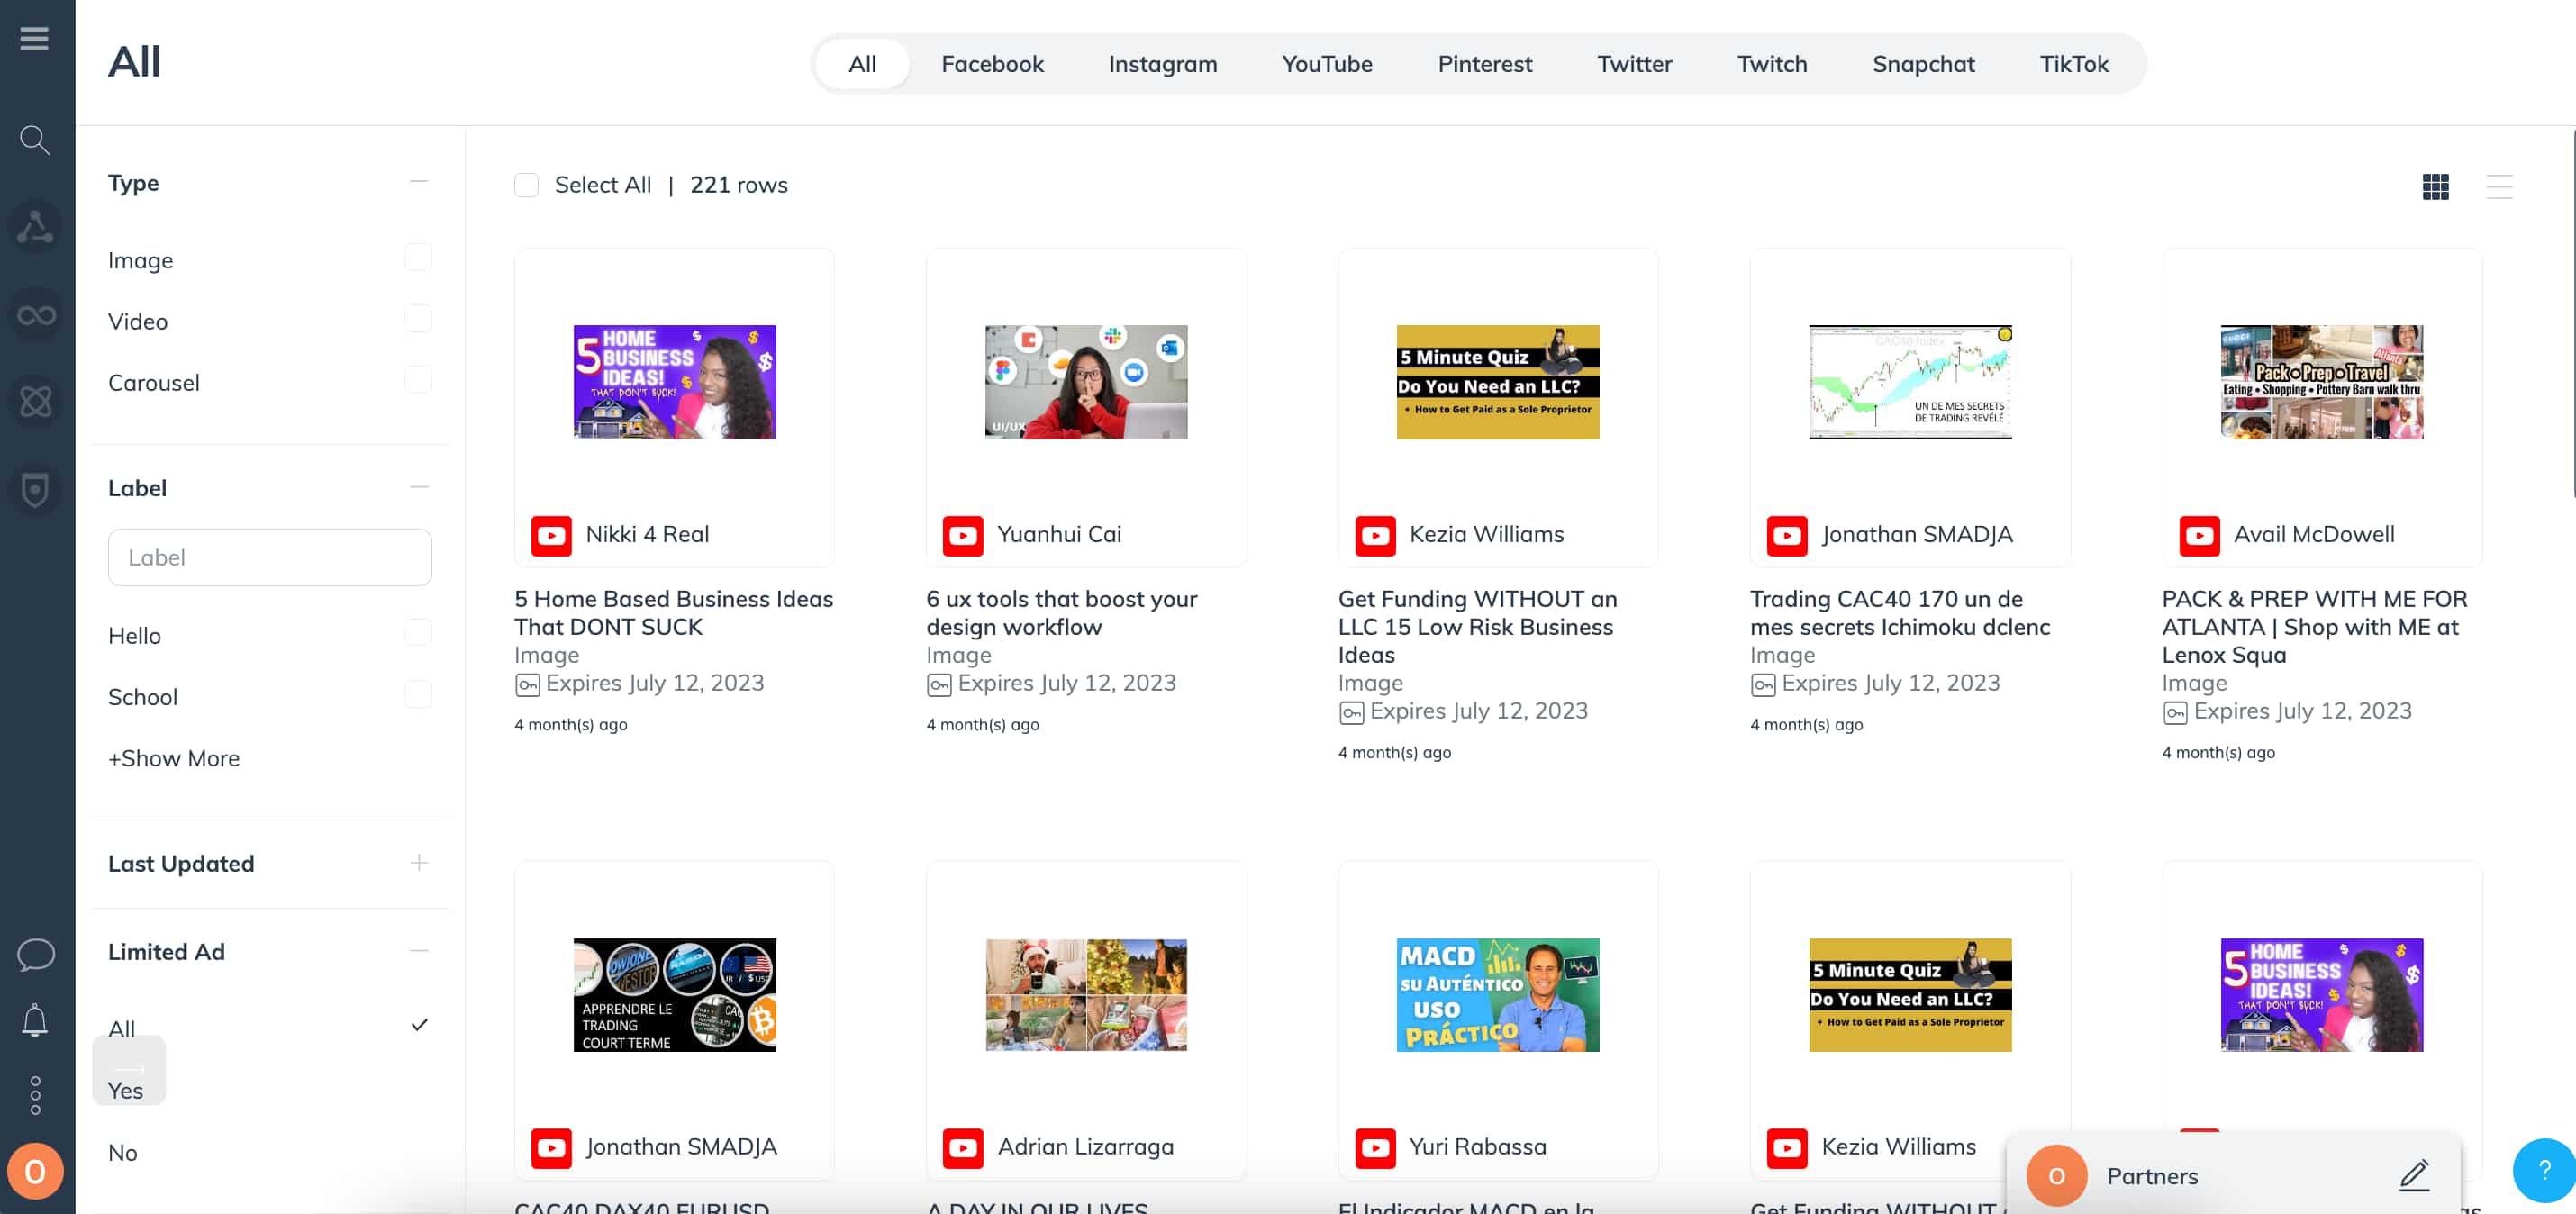The width and height of the screenshot is (2576, 1214).
Task: Switch to the YouTube tab
Action: click(1327, 63)
